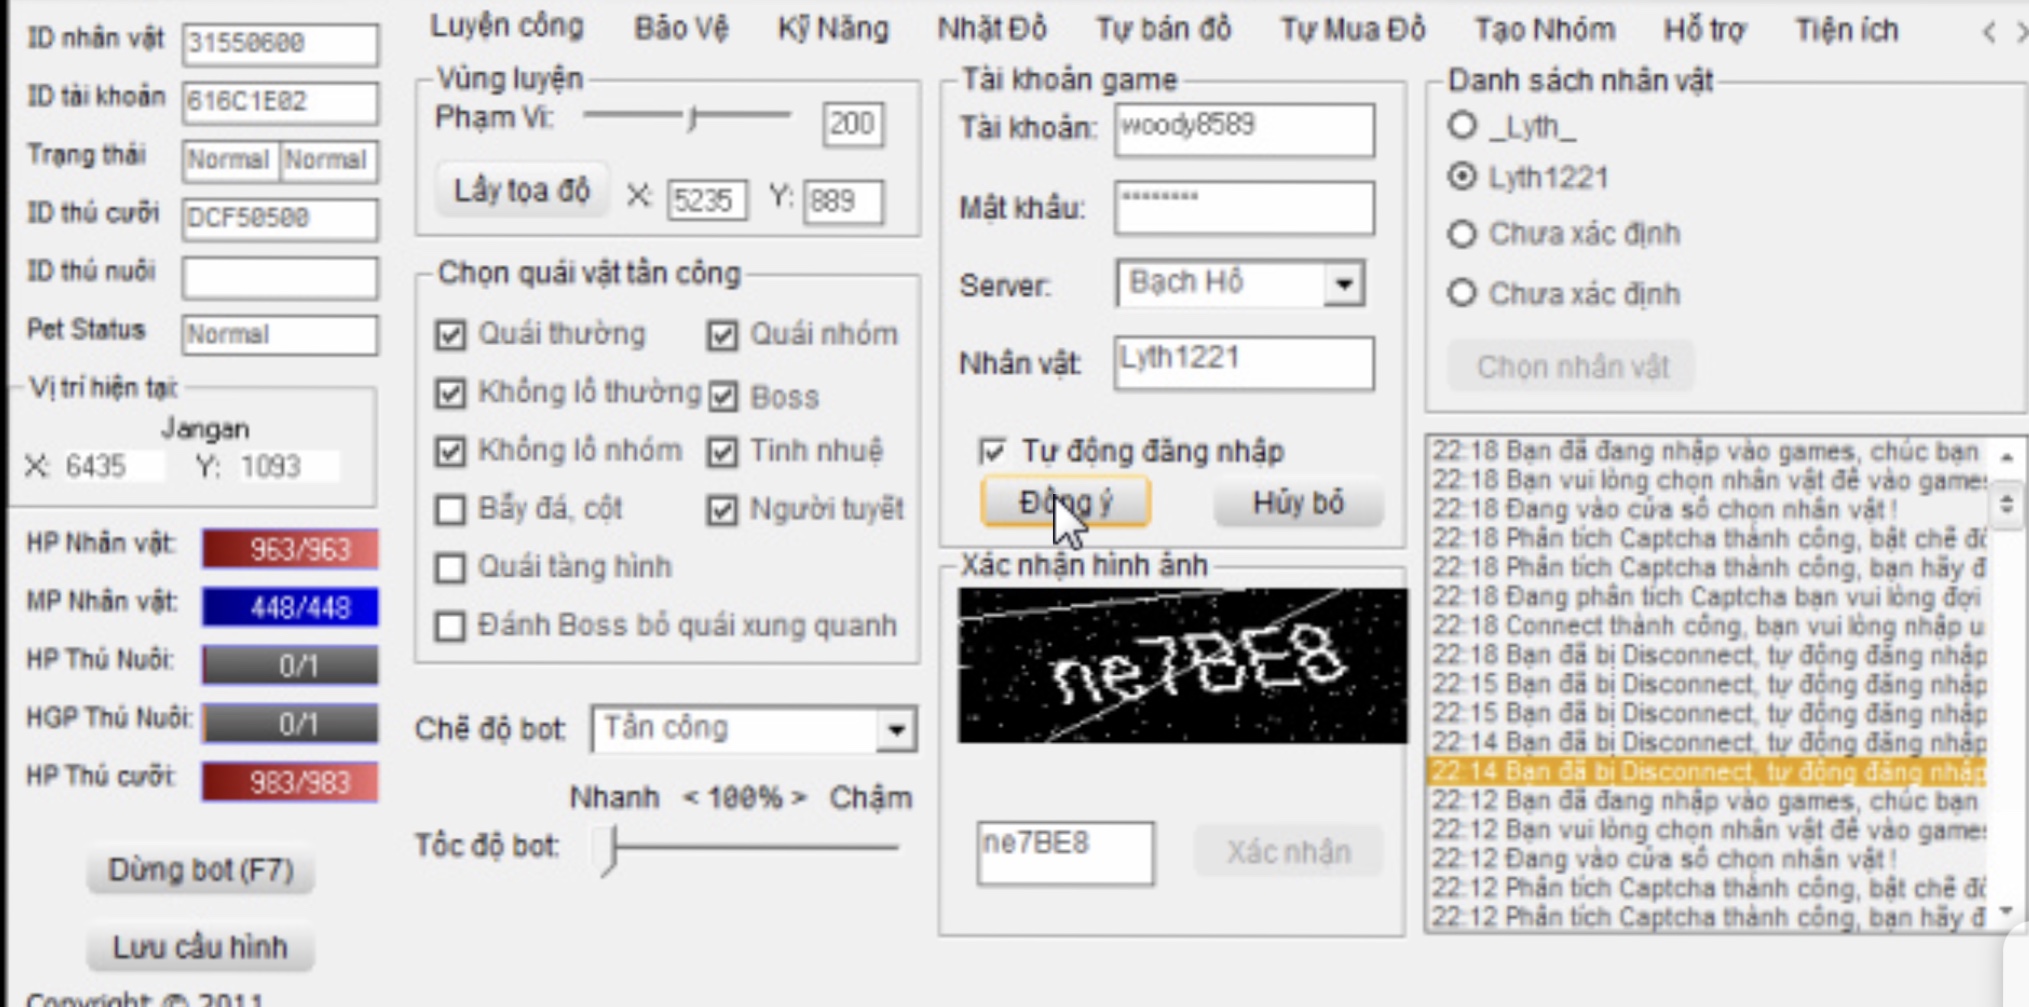2029x1007 pixels.
Task: Focus the ID nhân vật field
Action: click(280, 43)
